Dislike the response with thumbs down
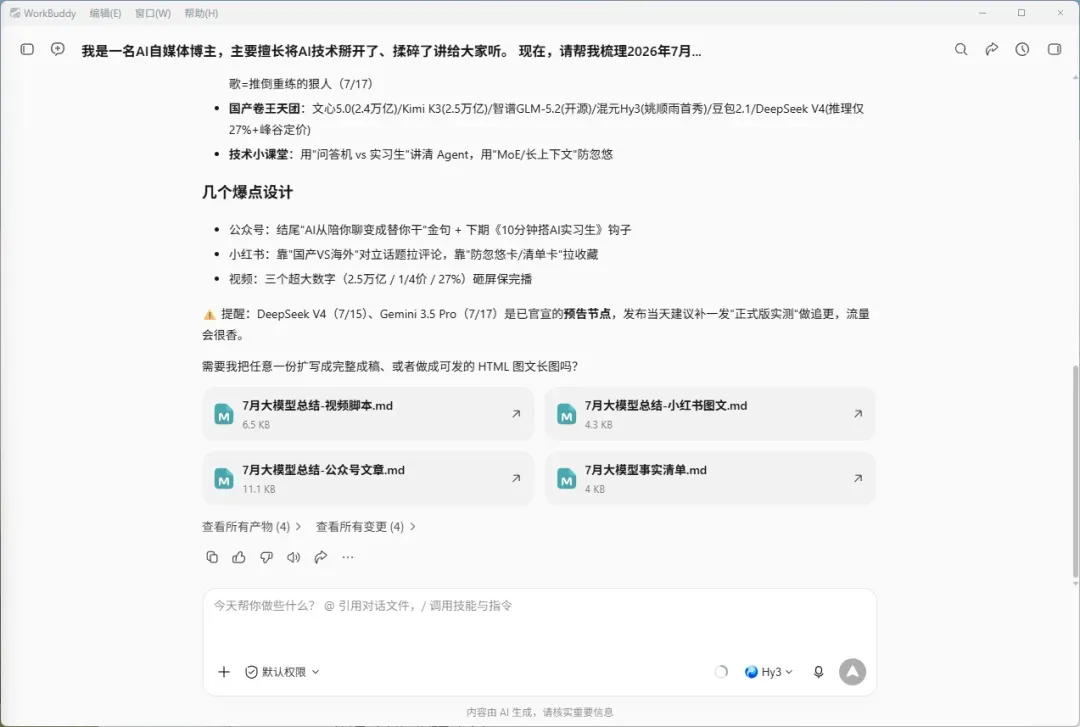The height and width of the screenshot is (727, 1080). pos(267,557)
